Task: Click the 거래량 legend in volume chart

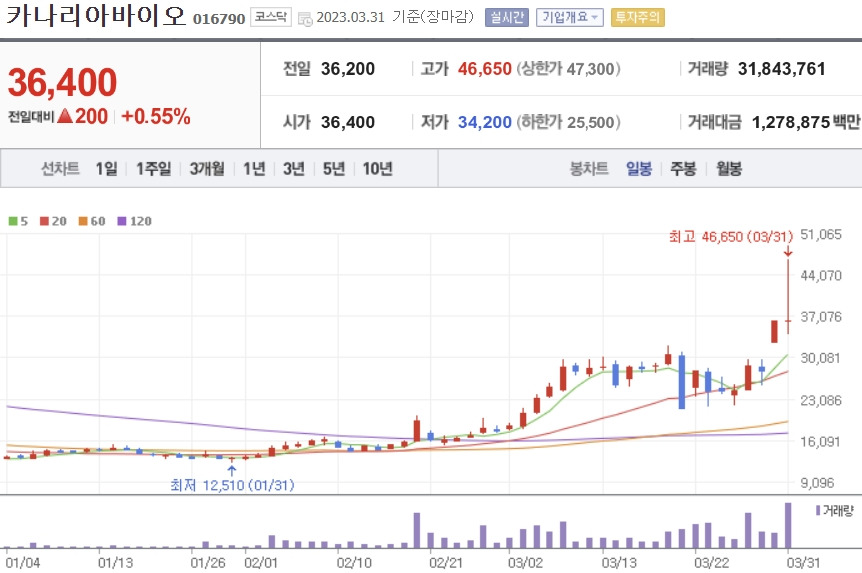Action: point(835,511)
